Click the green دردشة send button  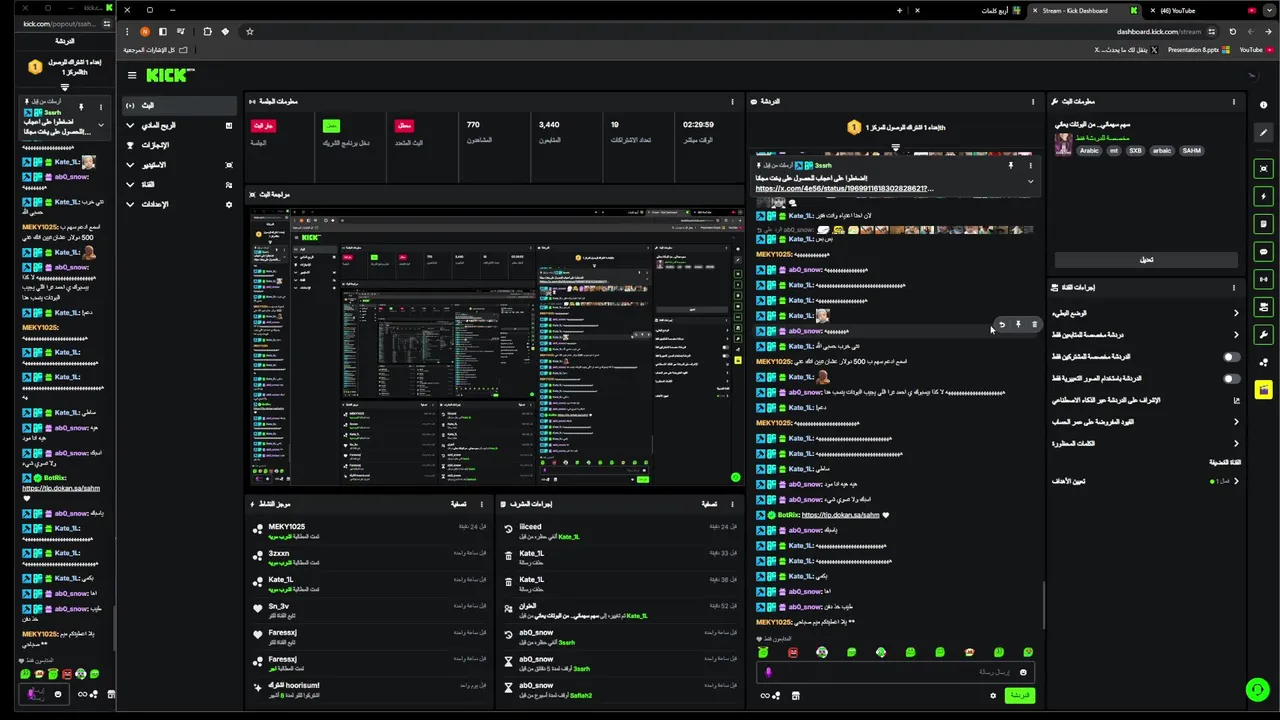(1019, 695)
